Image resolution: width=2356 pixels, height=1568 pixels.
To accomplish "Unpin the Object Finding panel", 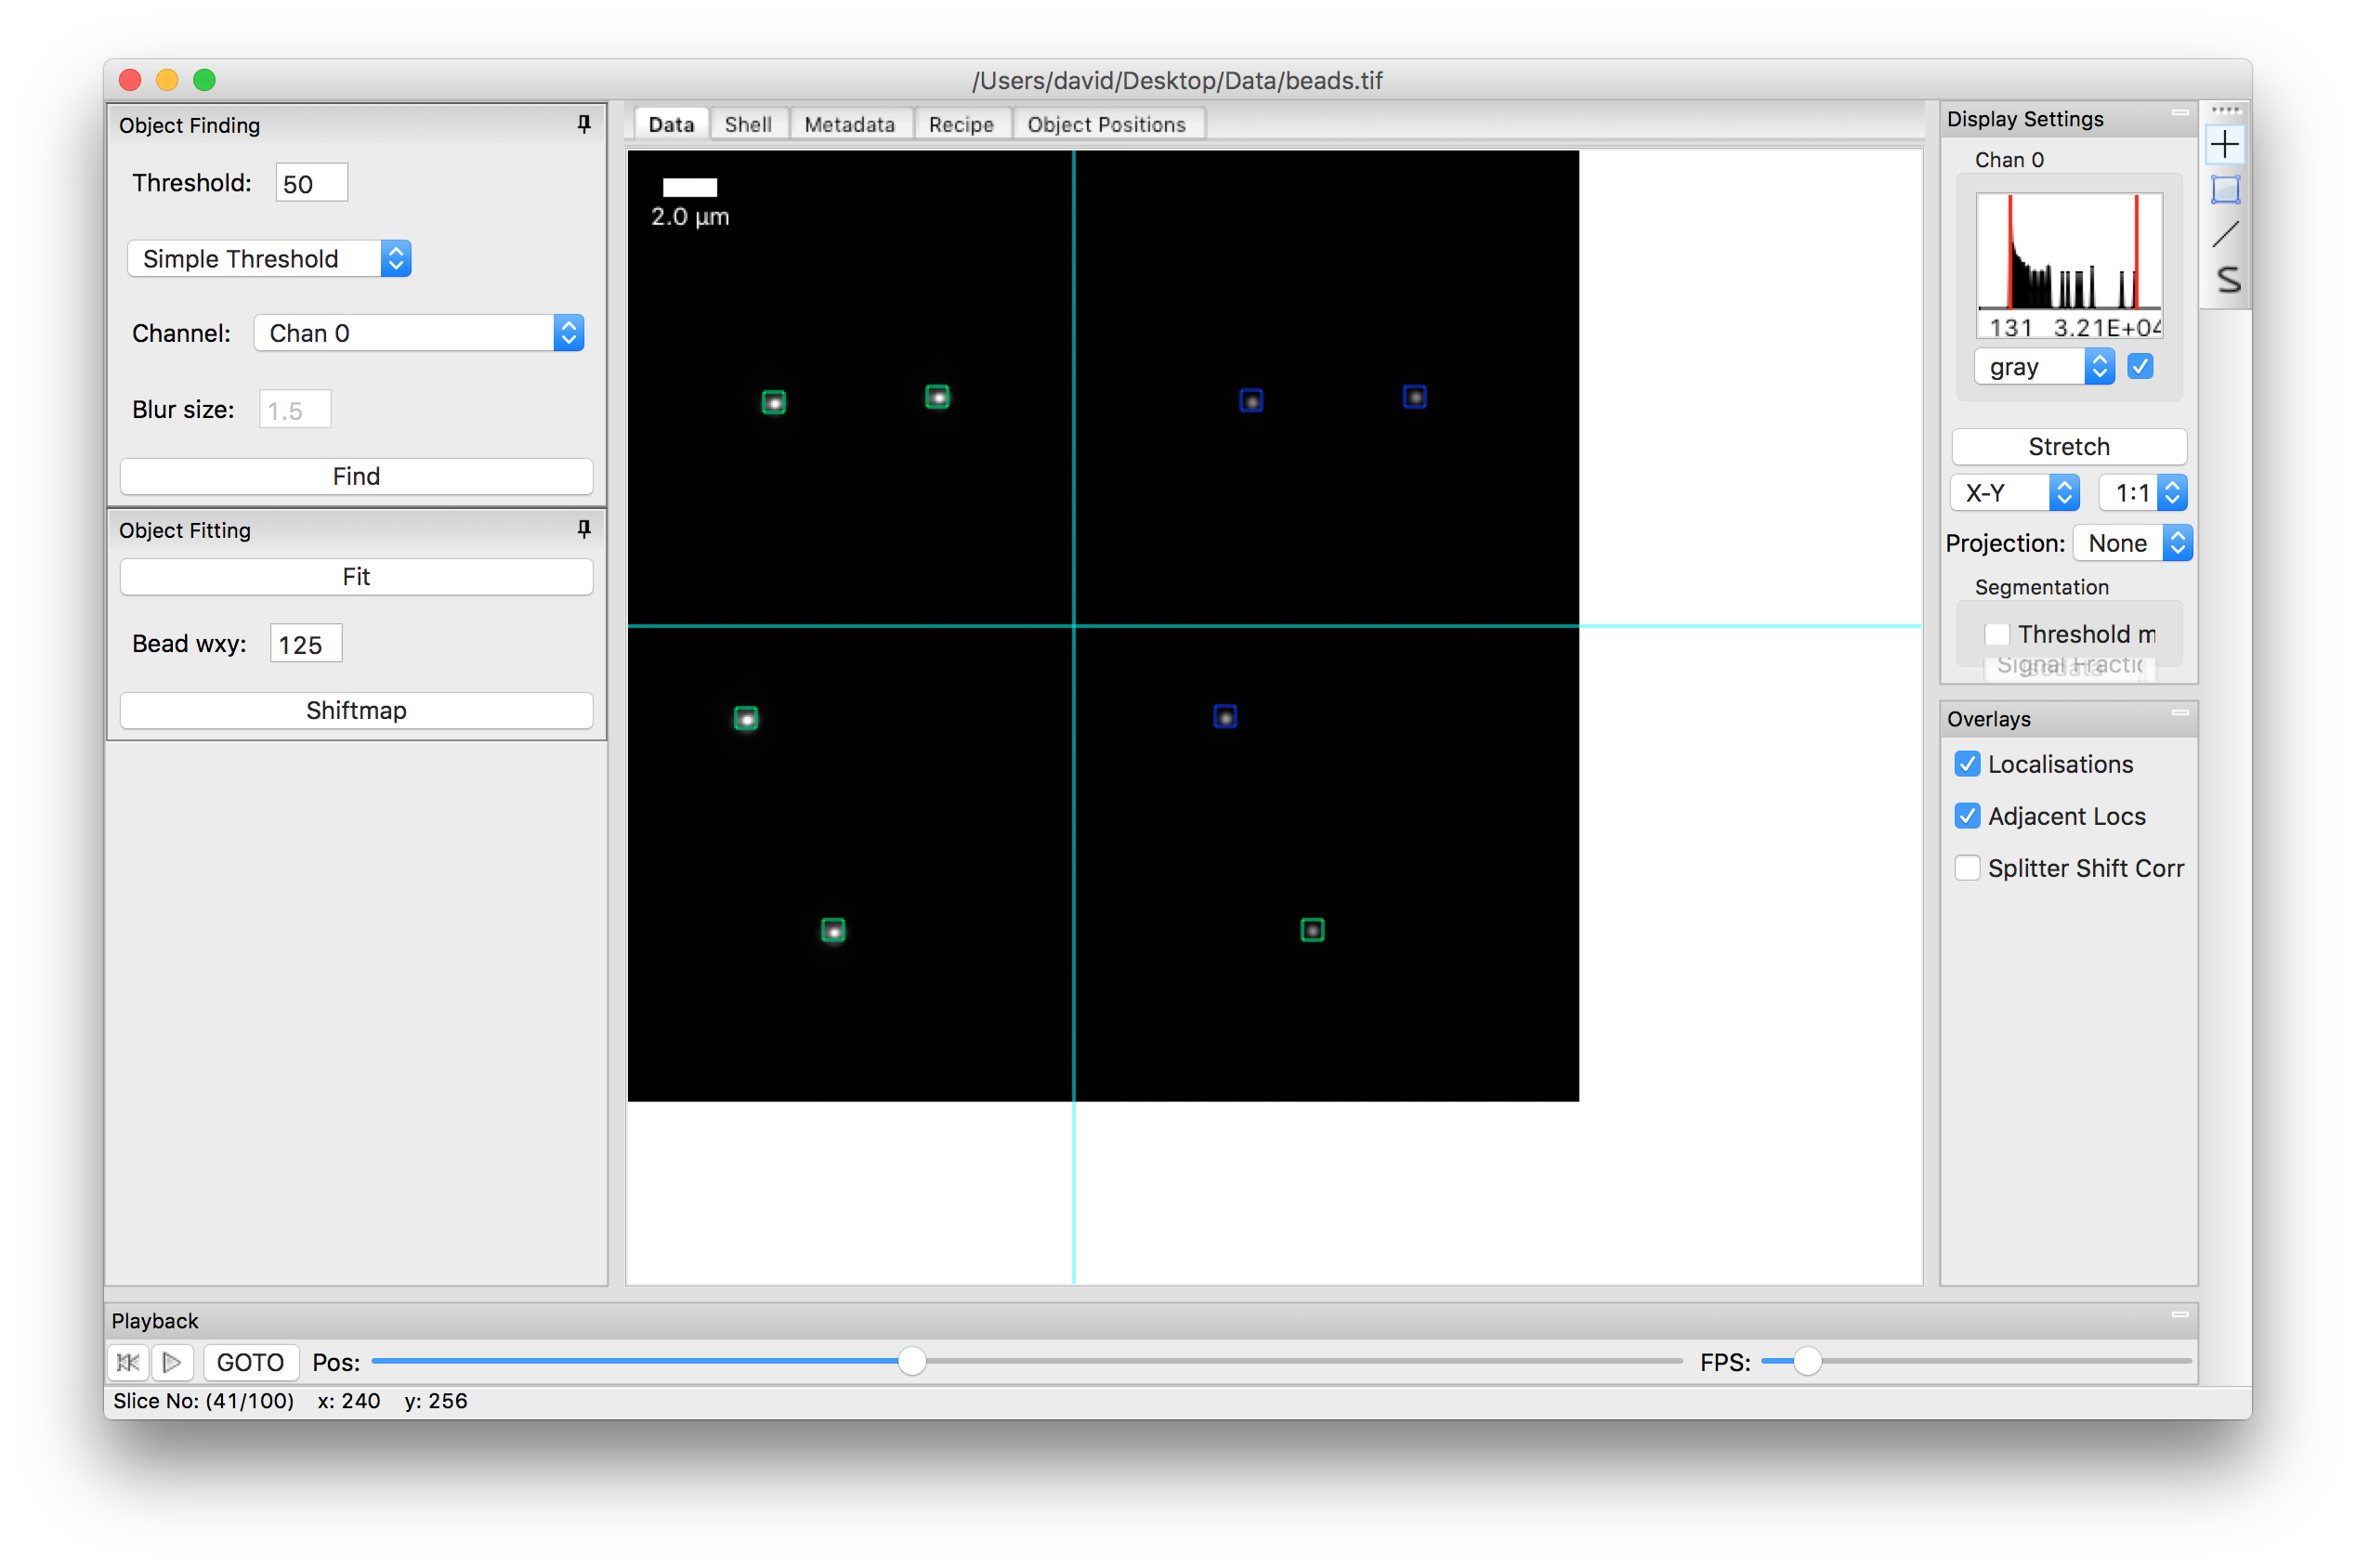I will click(x=584, y=124).
